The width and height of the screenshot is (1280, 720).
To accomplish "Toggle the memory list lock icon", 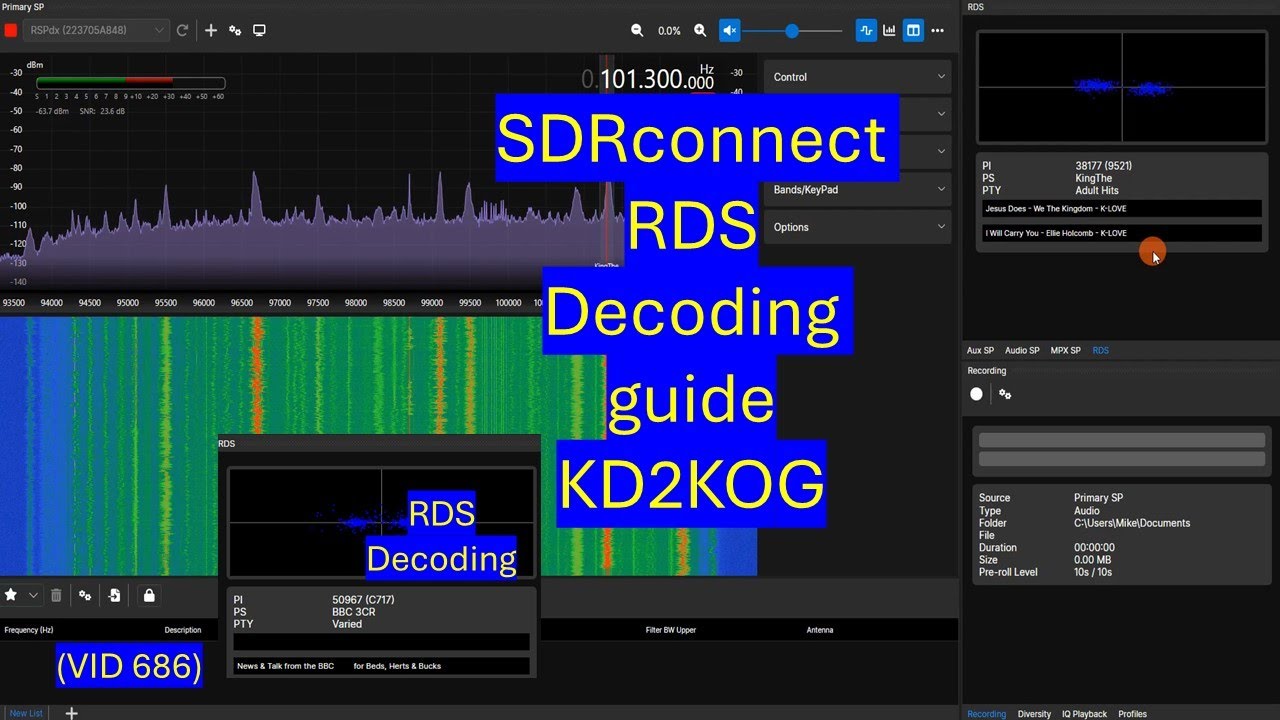I will (x=149, y=595).
